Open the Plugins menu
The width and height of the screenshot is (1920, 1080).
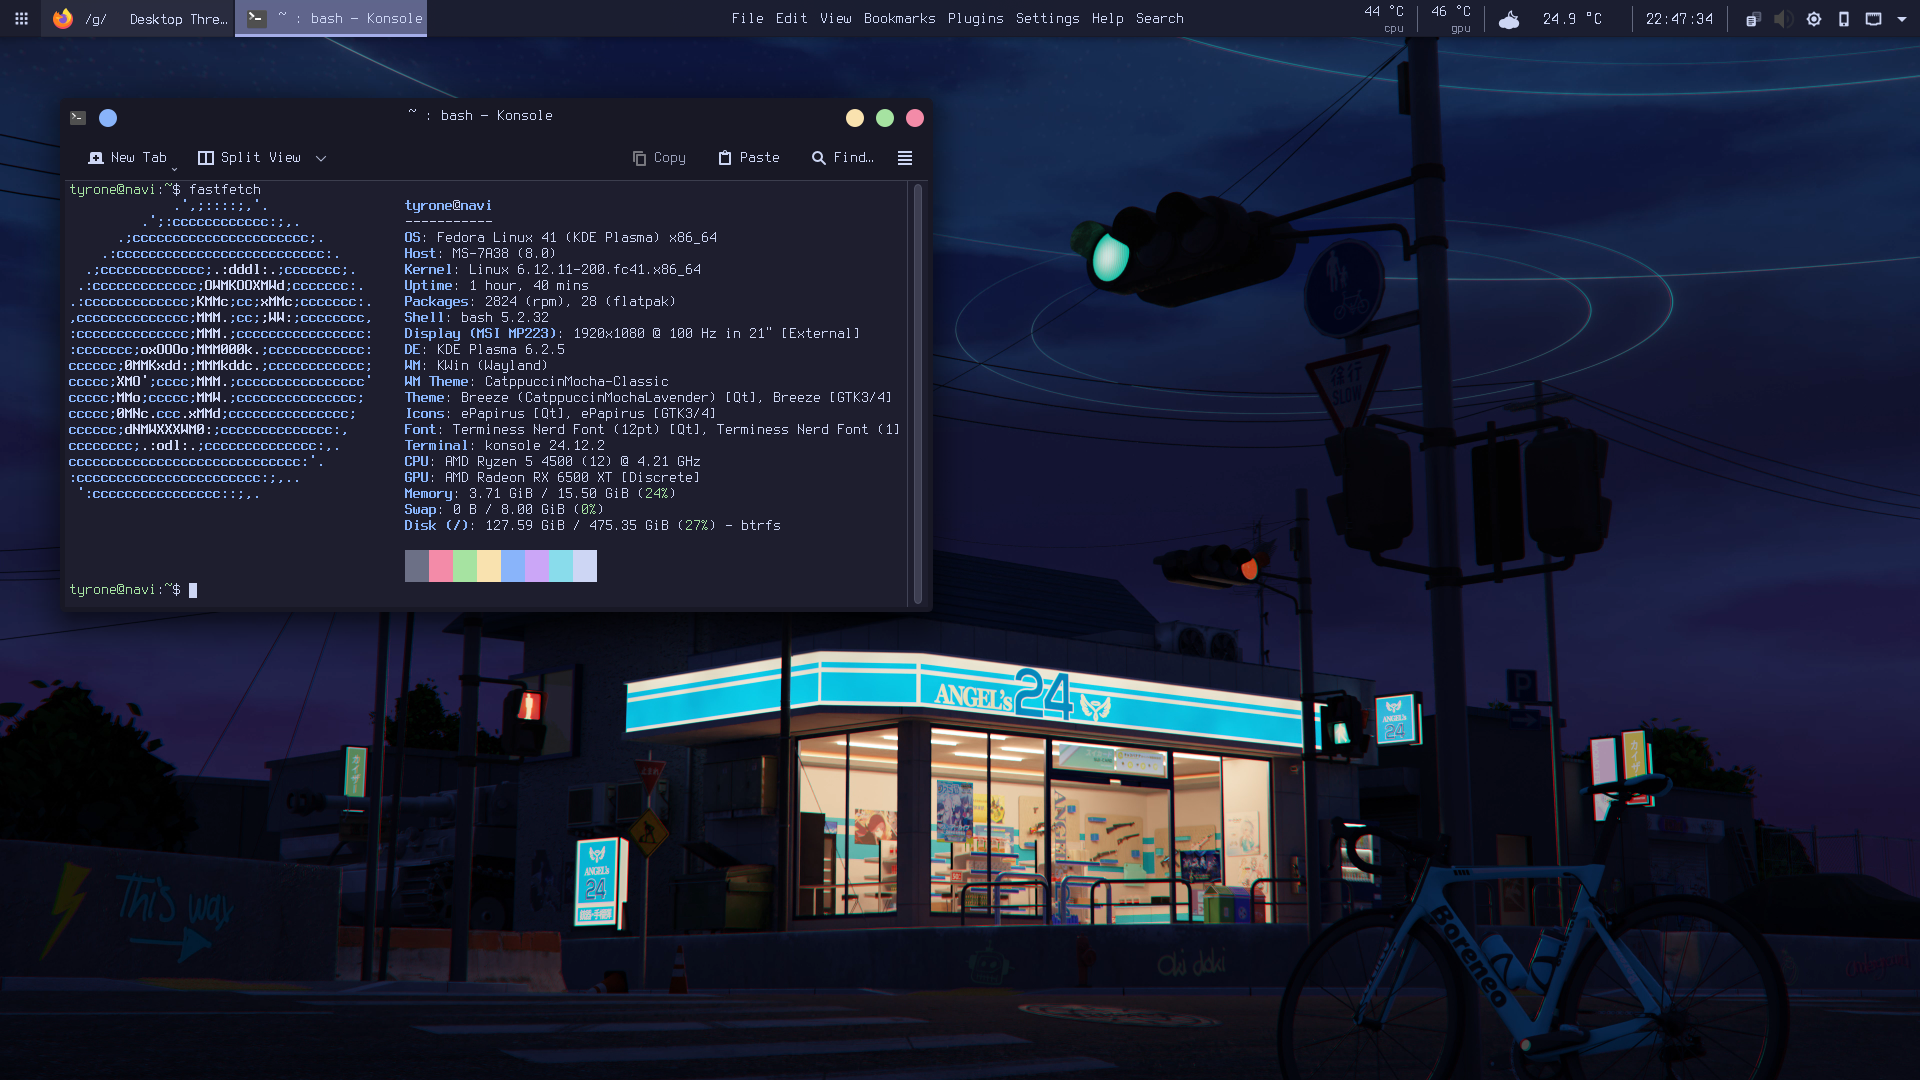click(x=975, y=18)
